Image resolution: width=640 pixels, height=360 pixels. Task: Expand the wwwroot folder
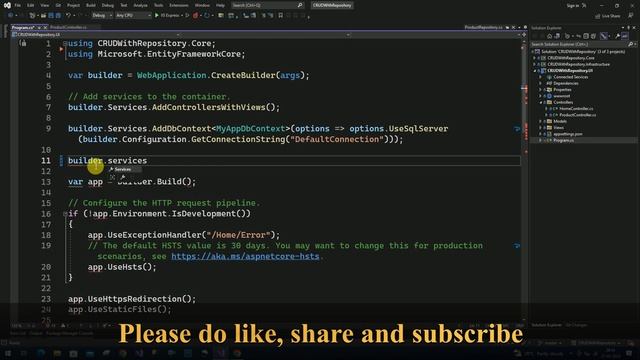(x=540, y=96)
